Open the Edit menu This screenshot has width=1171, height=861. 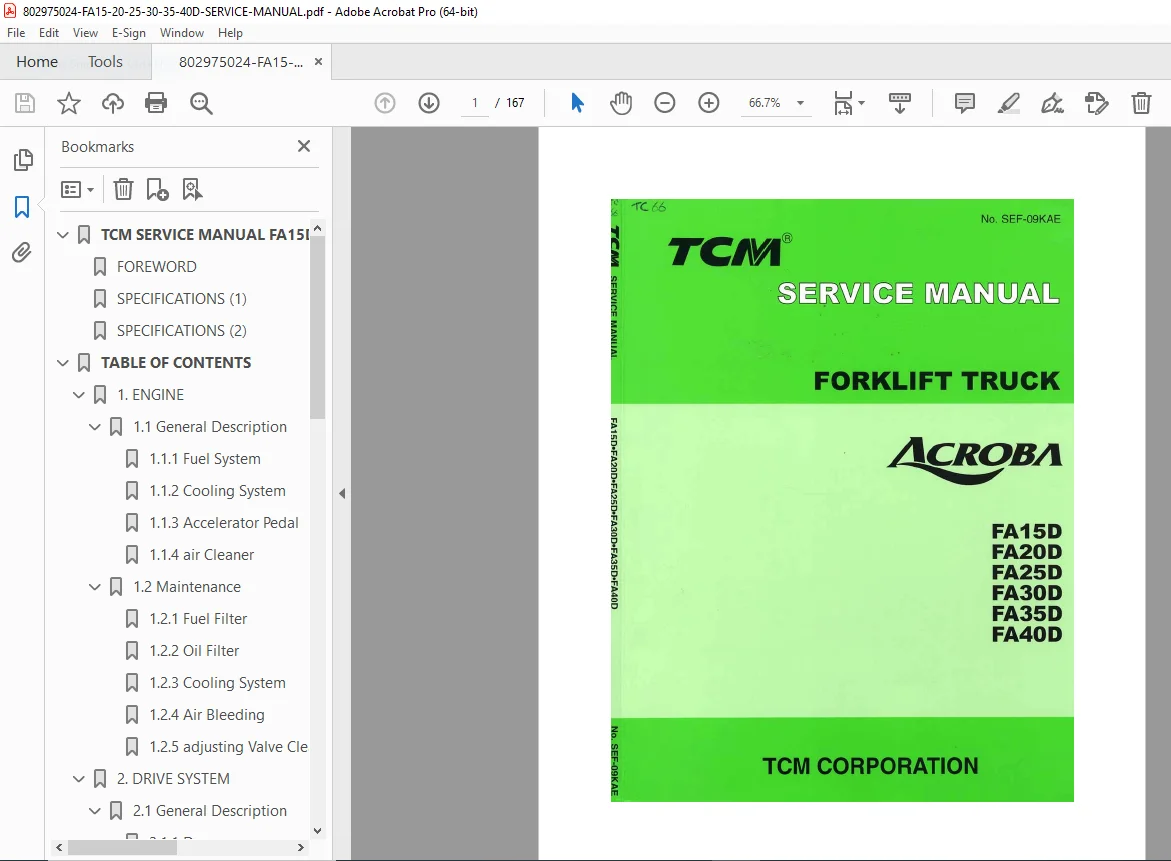click(49, 33)
